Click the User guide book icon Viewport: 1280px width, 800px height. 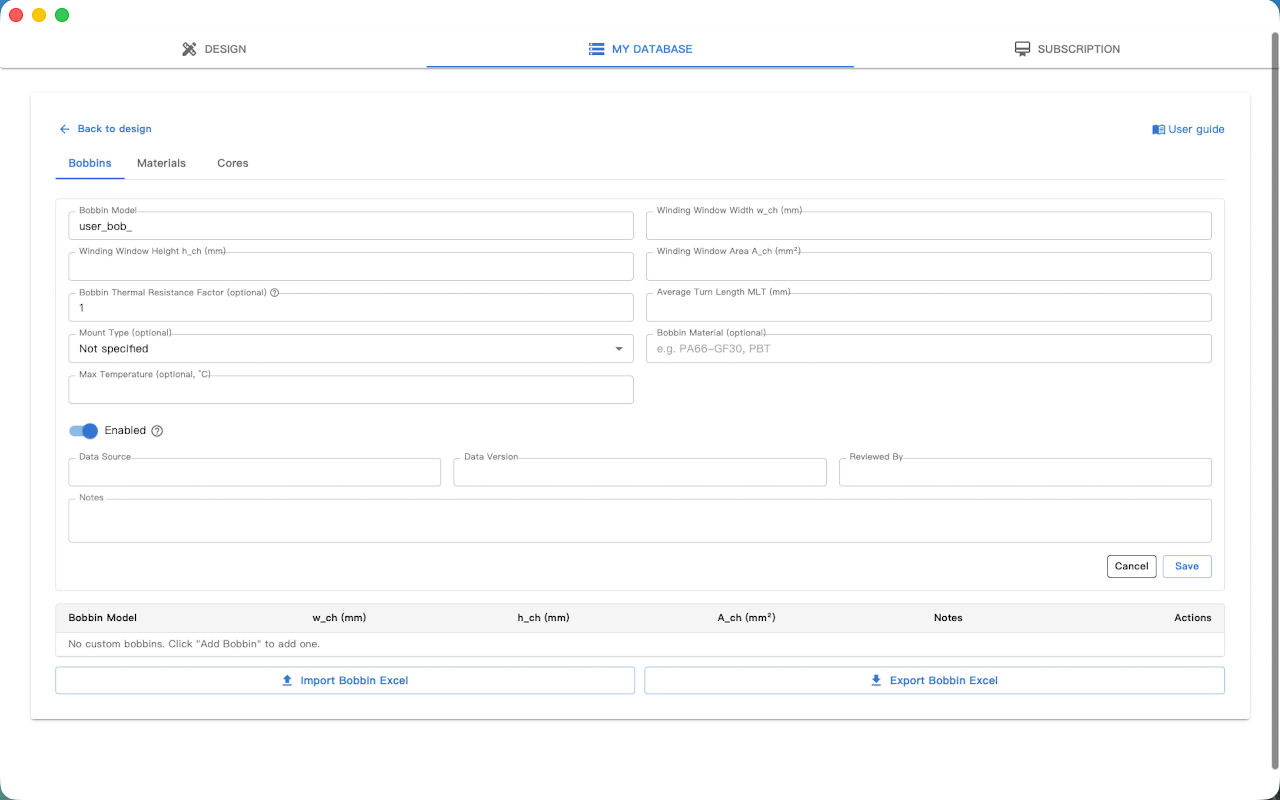coord(1158,130)
